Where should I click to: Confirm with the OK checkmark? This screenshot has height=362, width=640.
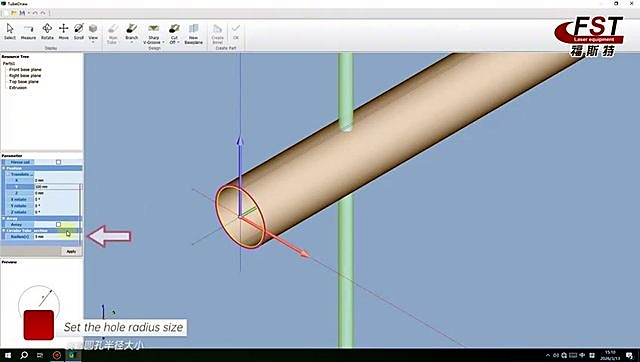[236, 32]
